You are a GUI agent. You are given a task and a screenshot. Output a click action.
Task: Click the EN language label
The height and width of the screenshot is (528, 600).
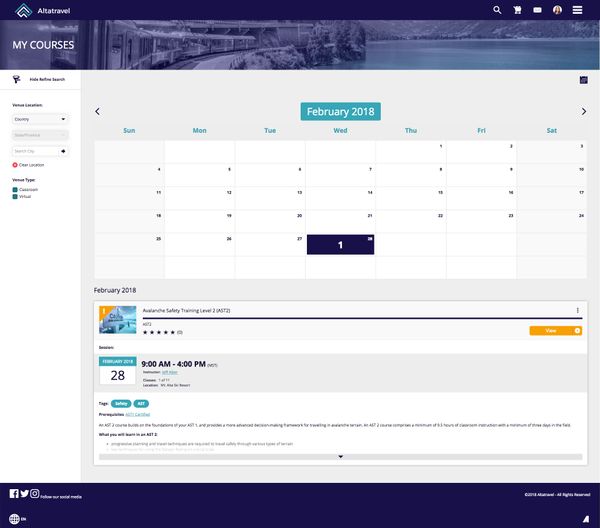tap(23, 519)
